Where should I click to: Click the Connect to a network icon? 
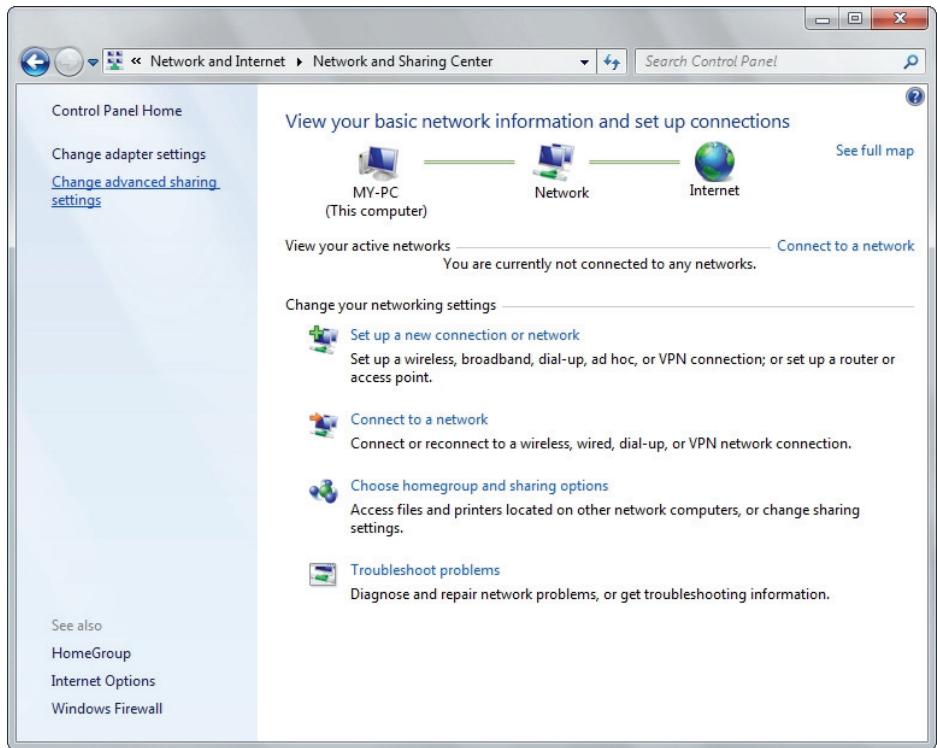(x=323, y=424)
